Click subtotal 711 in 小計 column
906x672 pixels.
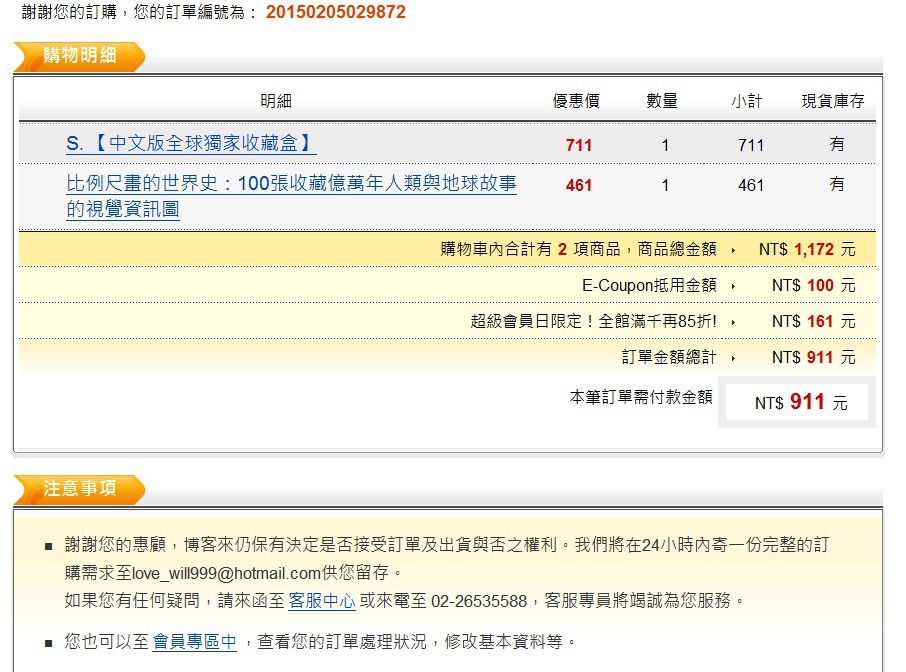pyautogui.click(x=751, y=145)
